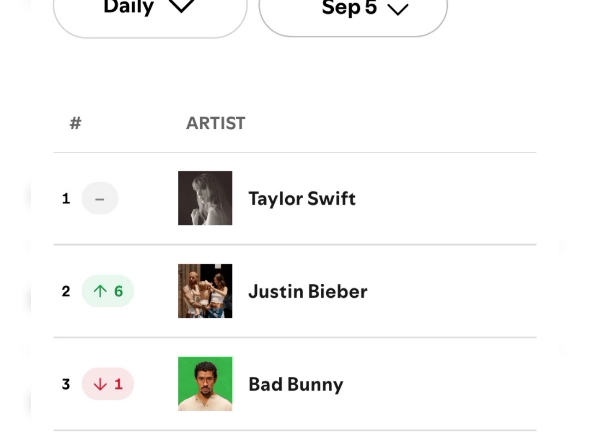Click the chevron arrow beside Sep 5

(x=398, y=9)
